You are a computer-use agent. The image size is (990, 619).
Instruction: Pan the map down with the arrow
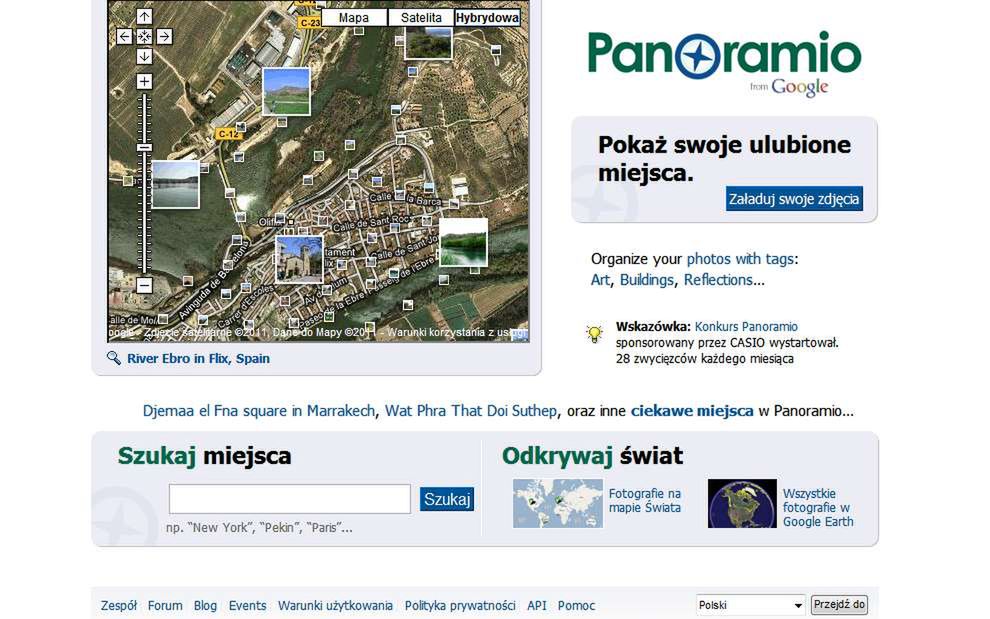coord(144,56)
